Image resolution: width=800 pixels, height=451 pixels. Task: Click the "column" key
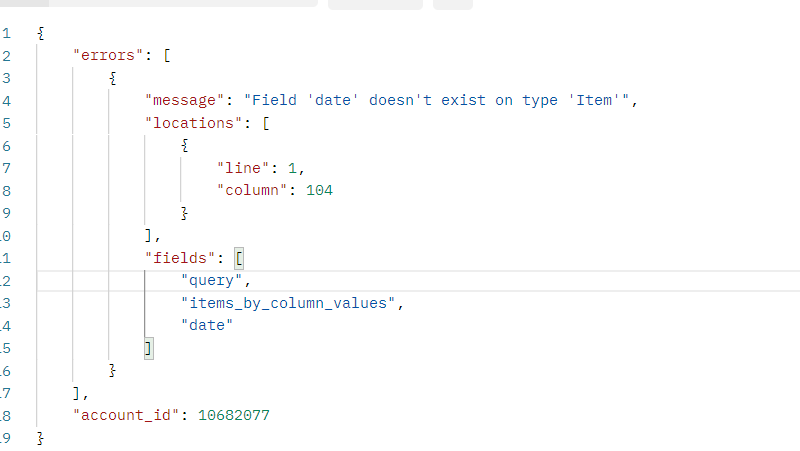coord(250,190)
